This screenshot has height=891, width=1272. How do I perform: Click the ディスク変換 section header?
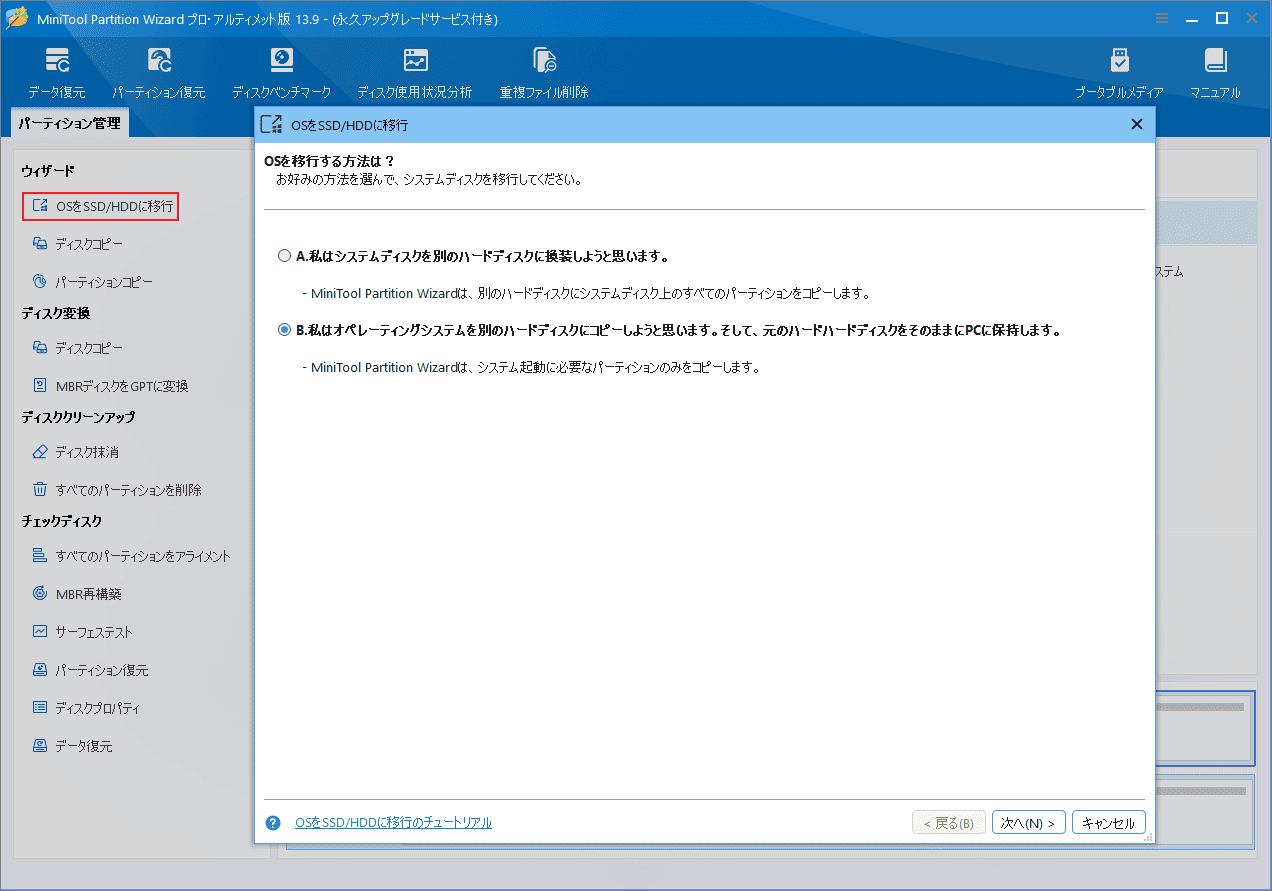(x=56, y=313)
